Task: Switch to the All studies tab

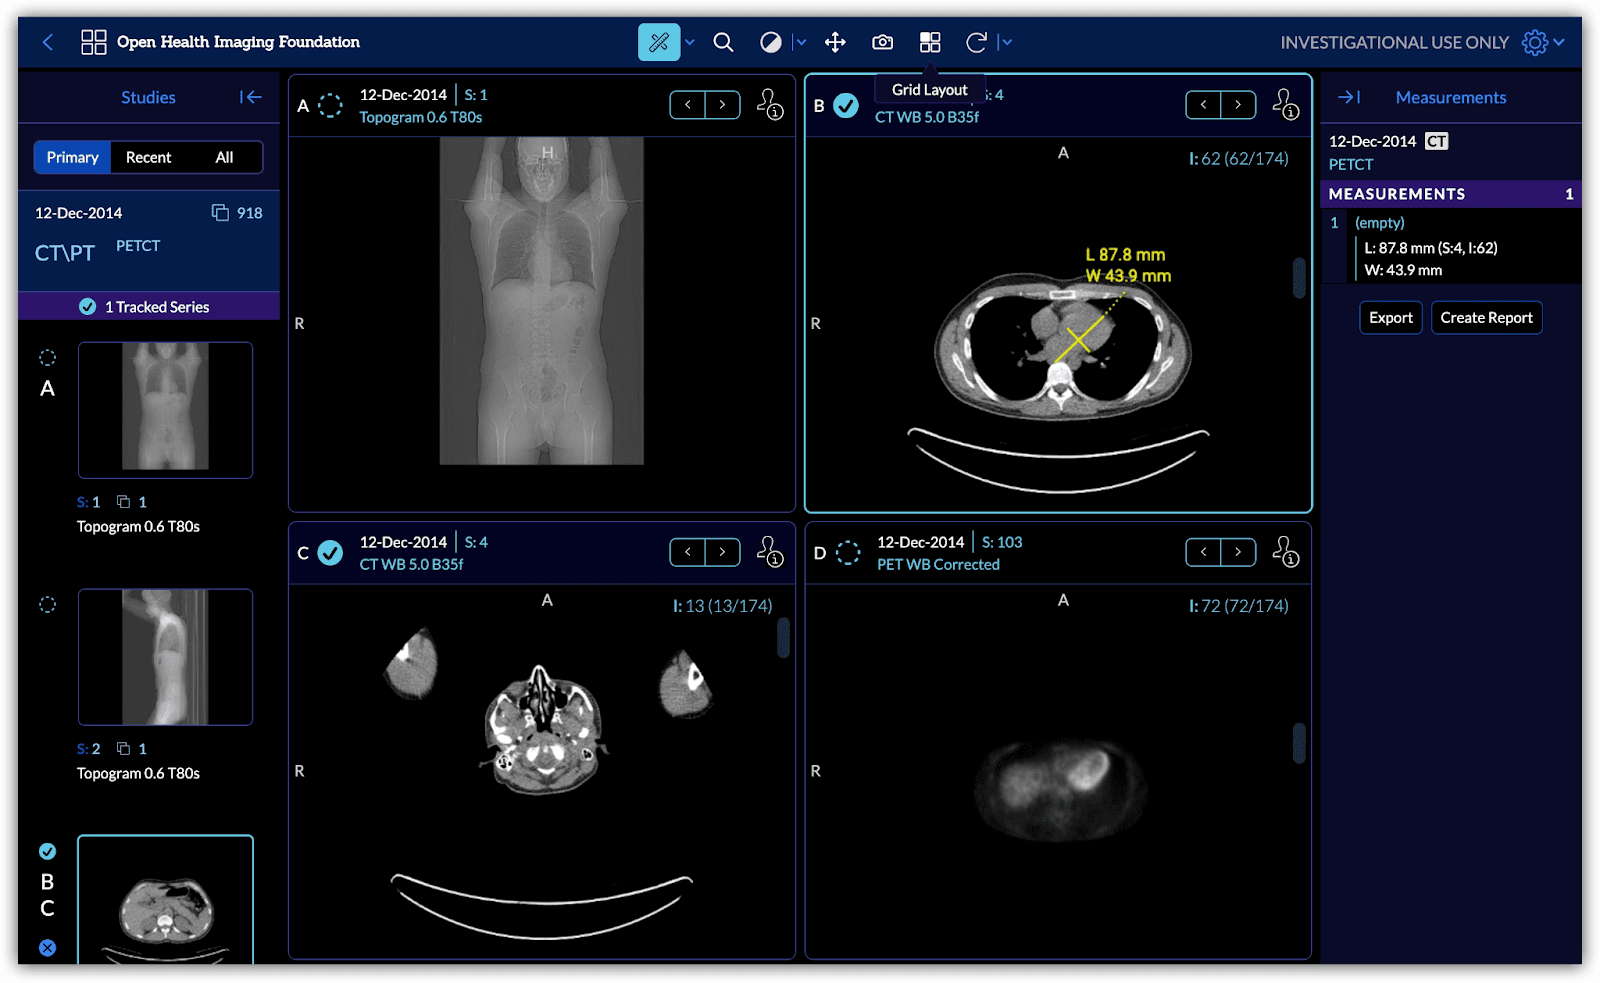Action: (x=224, y=157)
